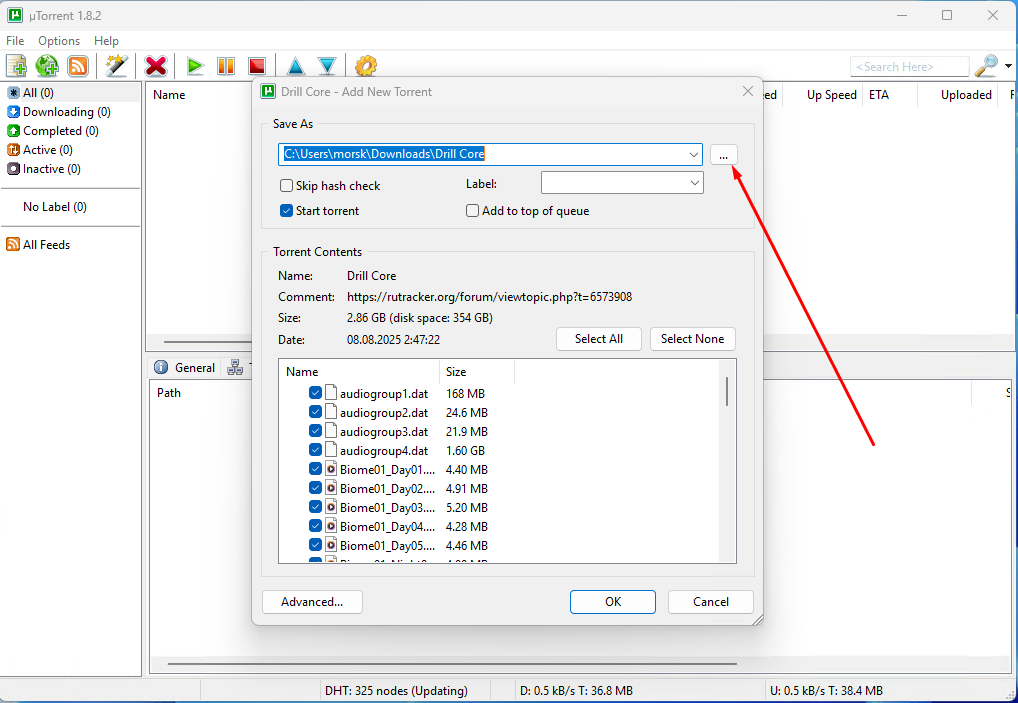Open the search engine dropdown arrow
Viewport: 1018px width, 703px height.
click(x=1008, y=66)
